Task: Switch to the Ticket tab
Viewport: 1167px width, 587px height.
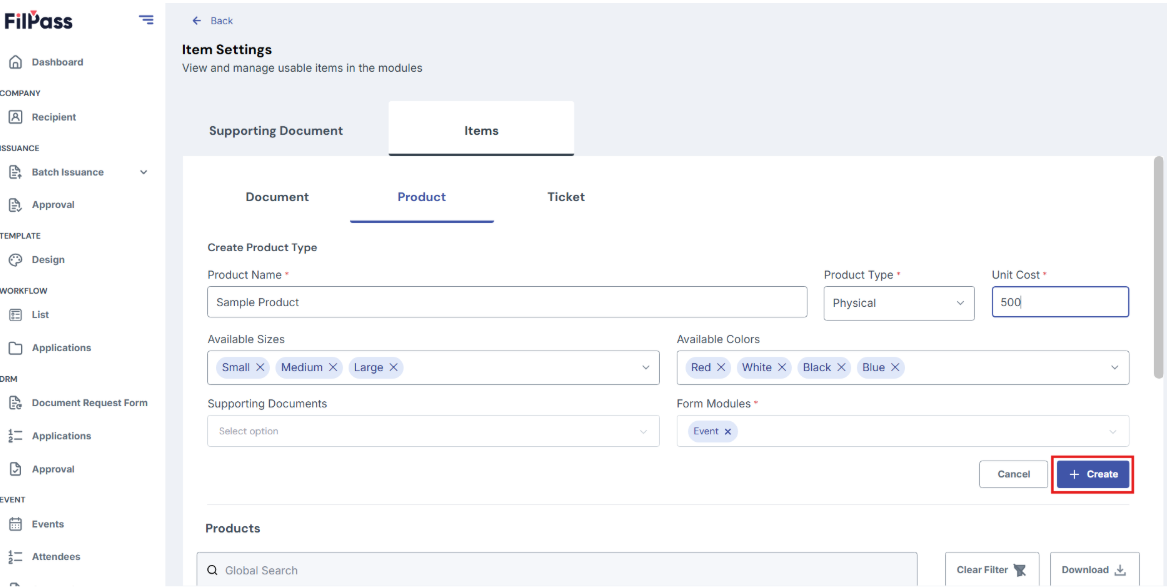Action: pos(566,197)
